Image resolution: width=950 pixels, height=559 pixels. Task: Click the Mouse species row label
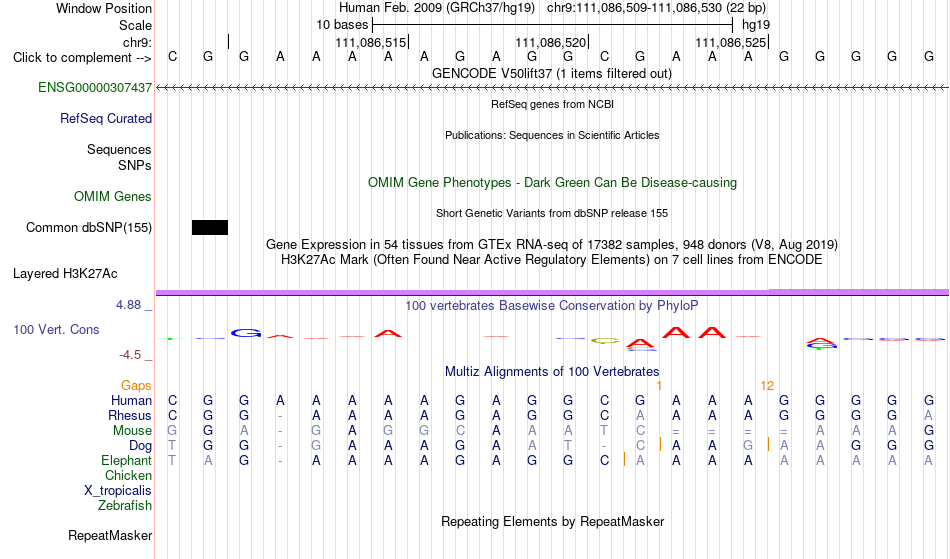[x=132, y=431]
